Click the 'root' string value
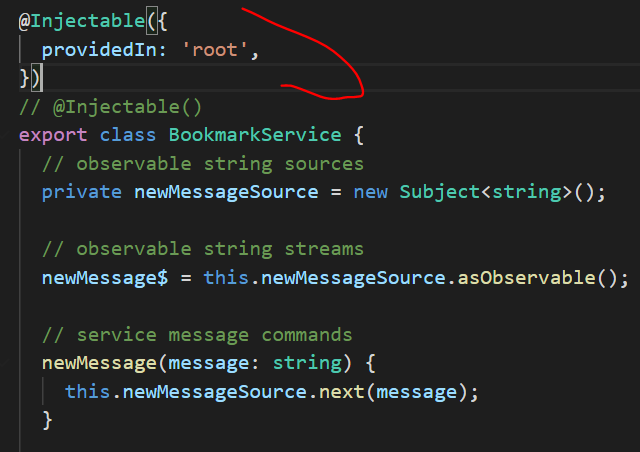Screen dimensions: 640x452 tap(215, 50)
